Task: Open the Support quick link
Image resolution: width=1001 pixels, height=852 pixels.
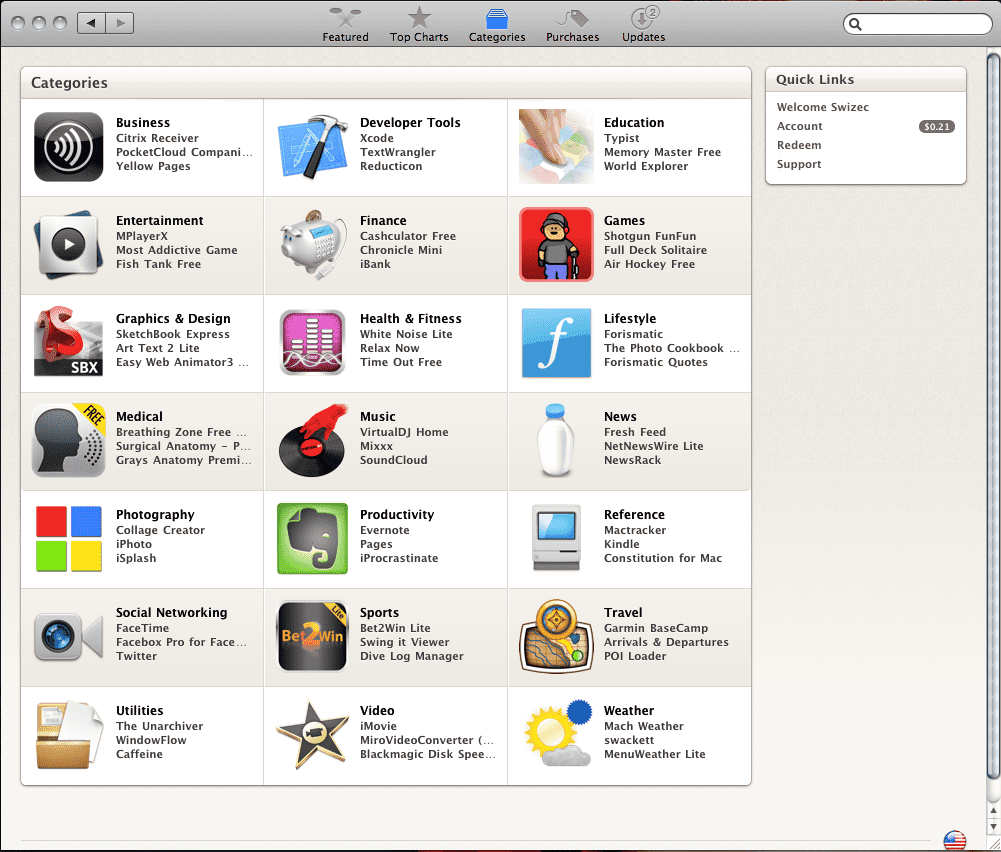Action: [799, 164]
